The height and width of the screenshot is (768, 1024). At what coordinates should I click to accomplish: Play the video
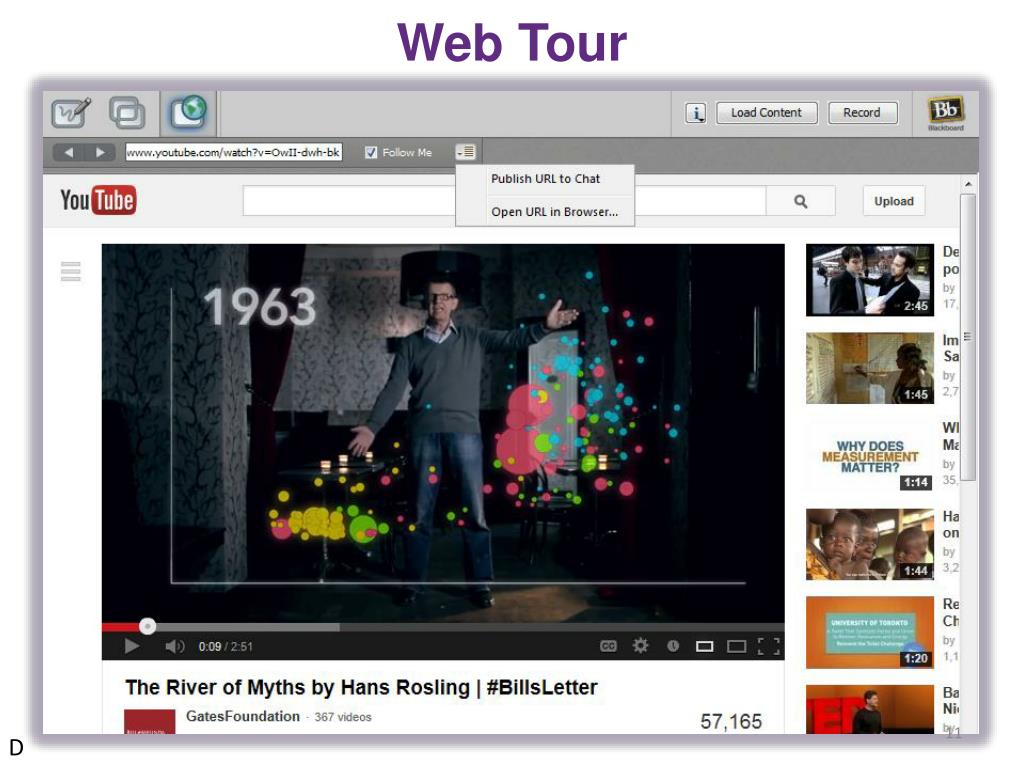131,646
